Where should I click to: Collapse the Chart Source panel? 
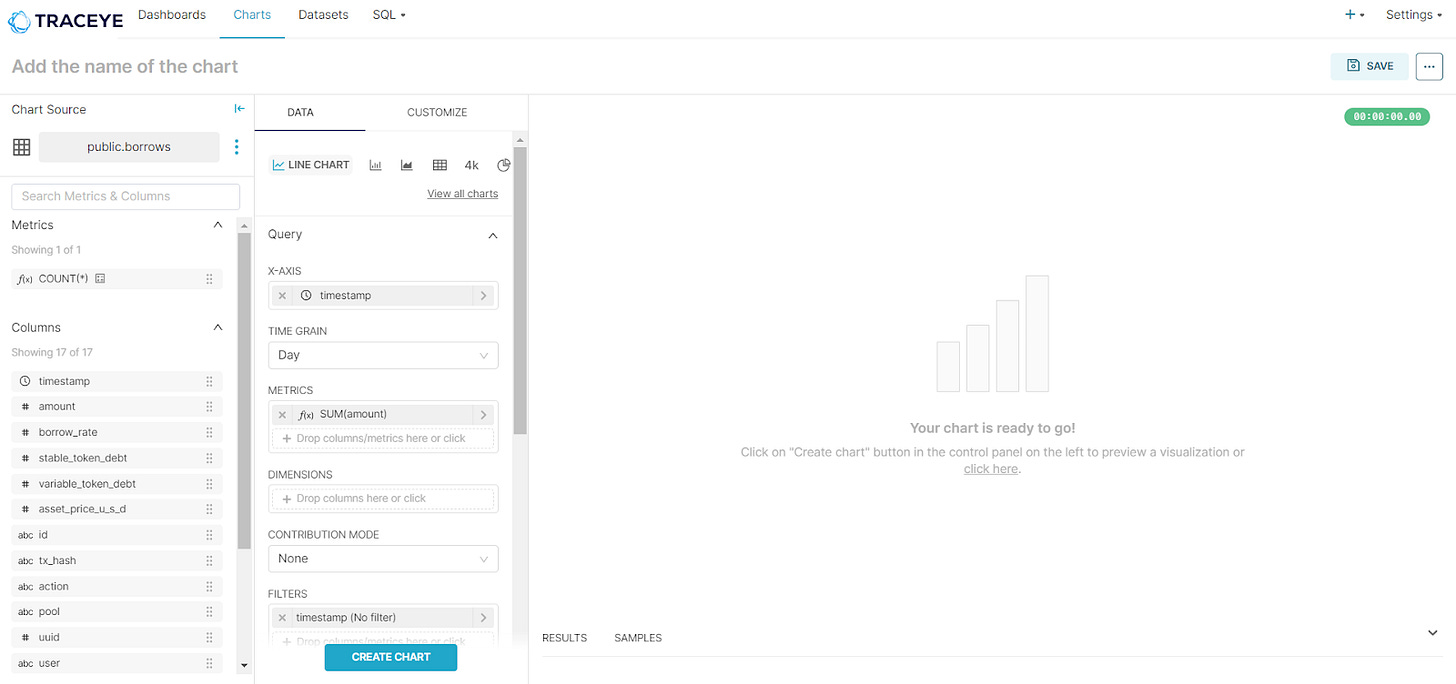239,109
